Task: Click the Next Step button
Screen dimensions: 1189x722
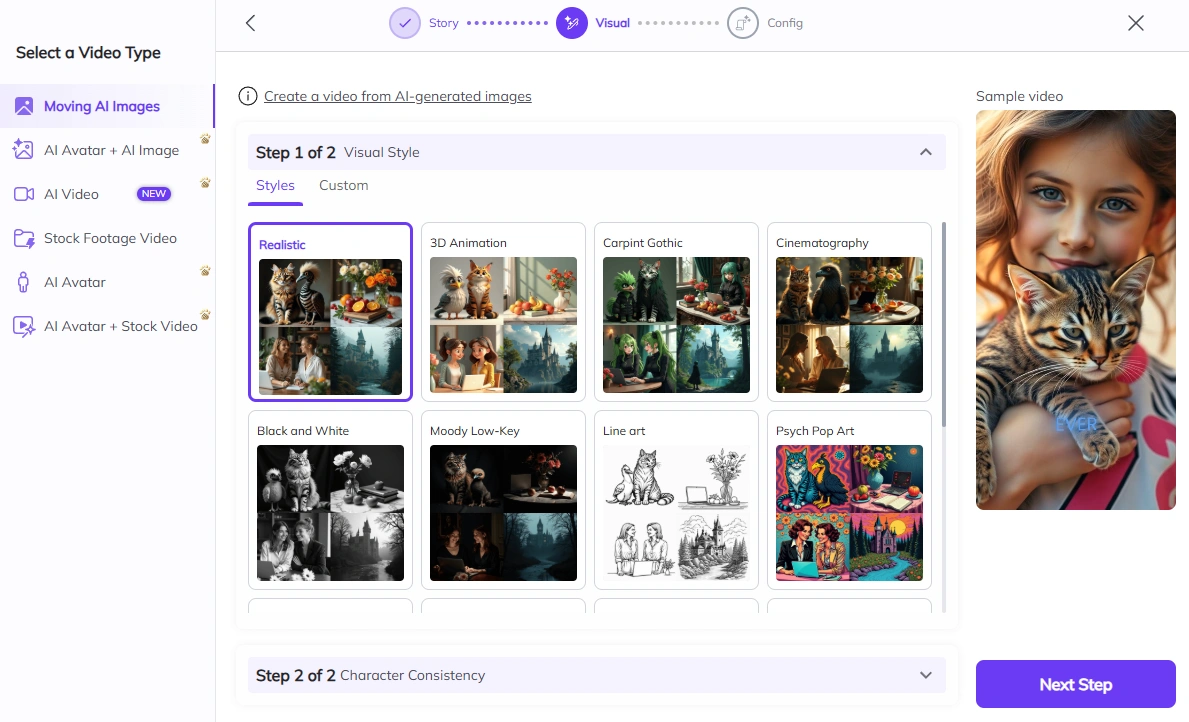Action: pos(1075,684)
